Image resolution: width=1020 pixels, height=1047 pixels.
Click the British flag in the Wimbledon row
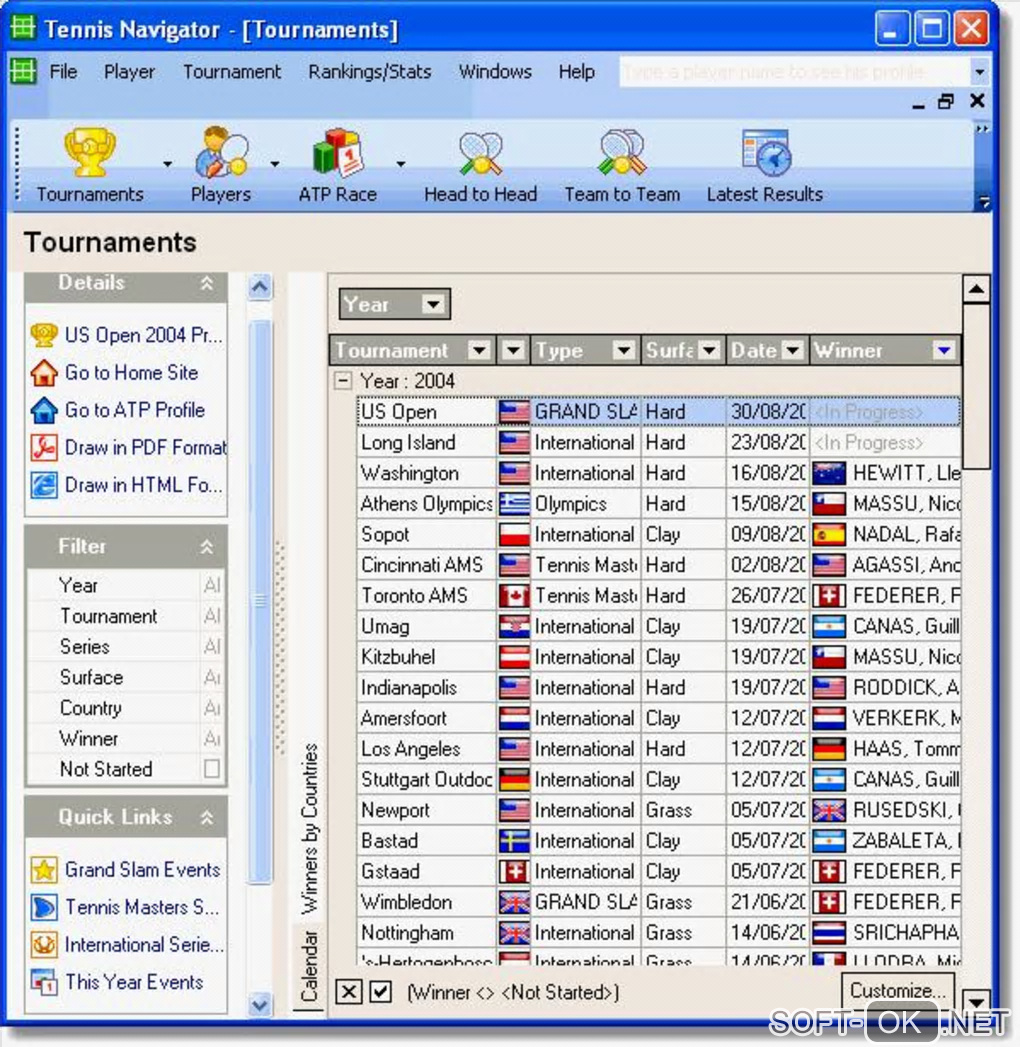coord(514,902)
